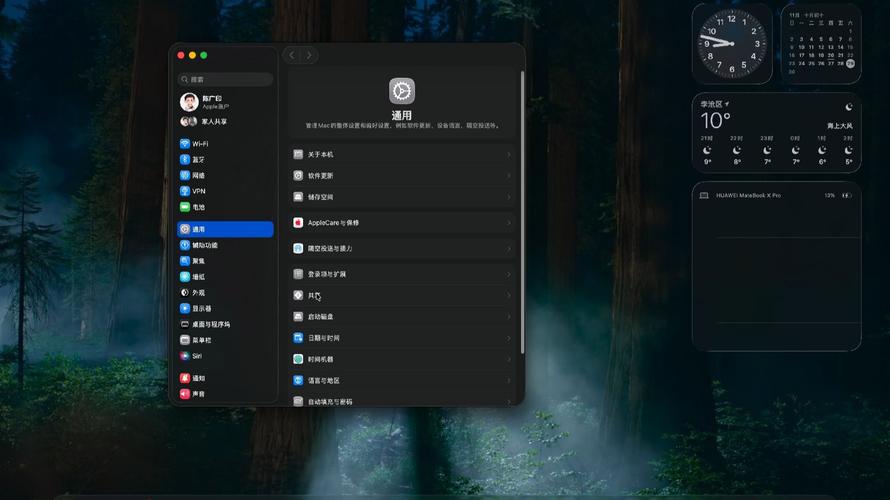Image resolution: width=890 pixels, height=500 pixels.
Task: Select Displays (显示器) in the sidebar
Action: tap(225, 309)
